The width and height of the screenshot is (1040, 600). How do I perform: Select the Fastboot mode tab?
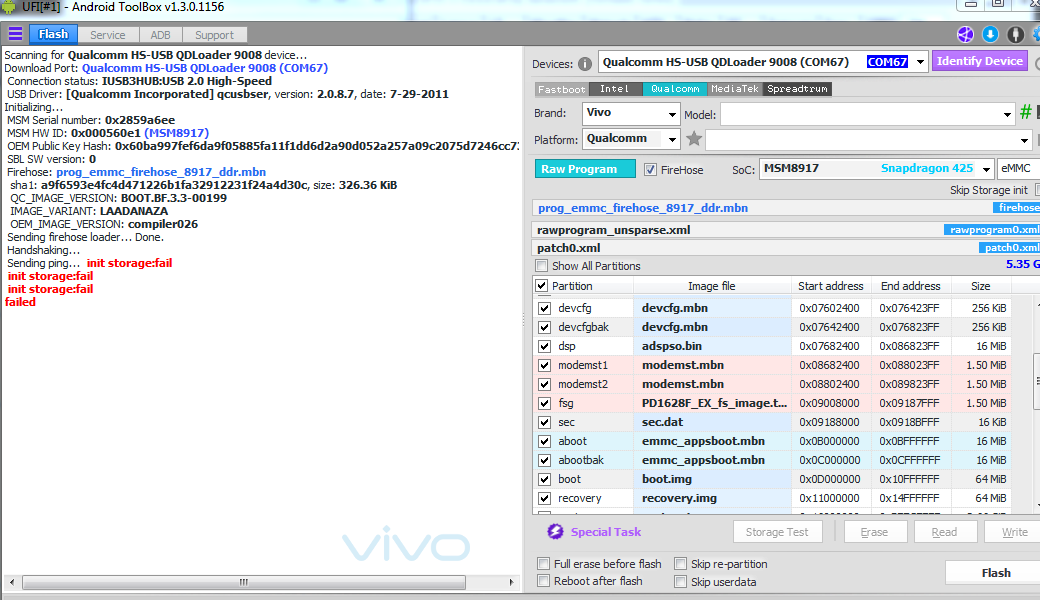pyautogui.click(x=561, y=89)
